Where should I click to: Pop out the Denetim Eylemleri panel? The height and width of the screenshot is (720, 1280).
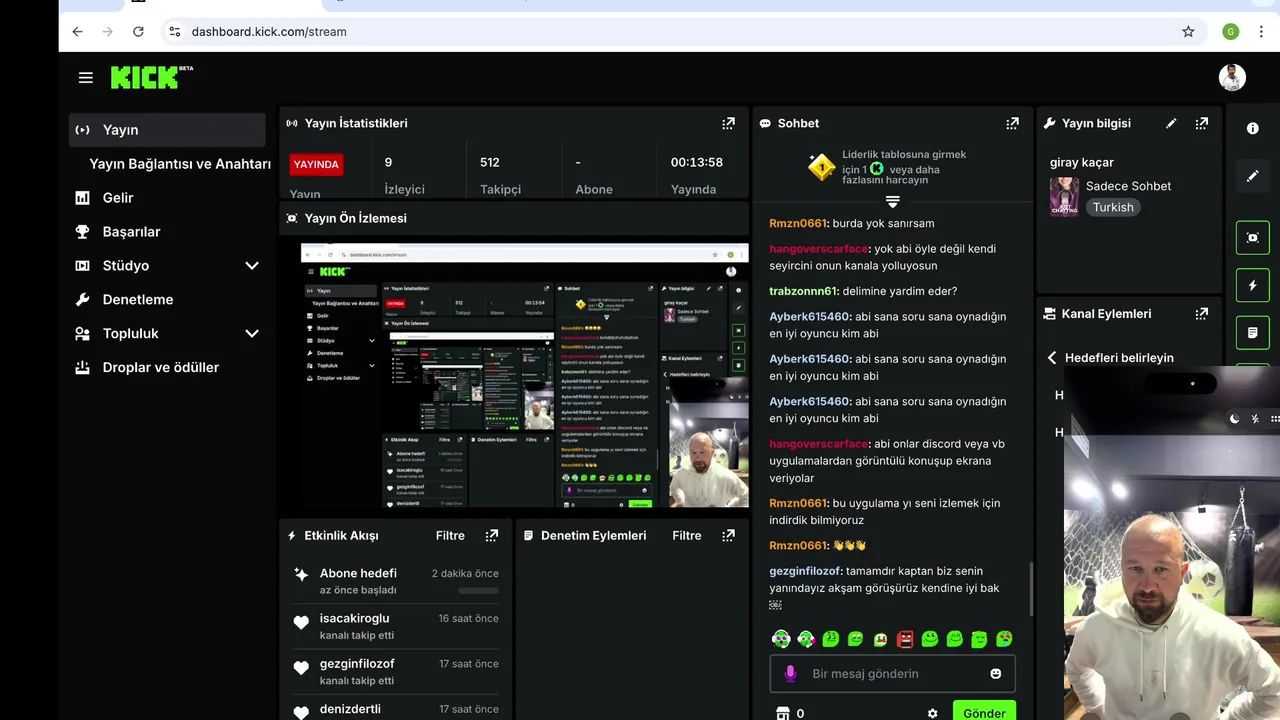tap(728, 535)
